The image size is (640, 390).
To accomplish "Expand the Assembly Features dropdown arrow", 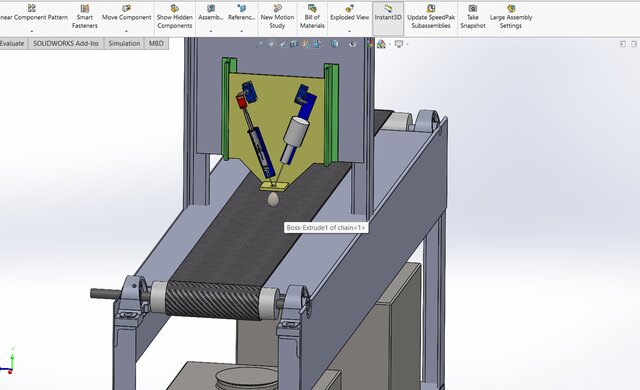I will (211, 31).
